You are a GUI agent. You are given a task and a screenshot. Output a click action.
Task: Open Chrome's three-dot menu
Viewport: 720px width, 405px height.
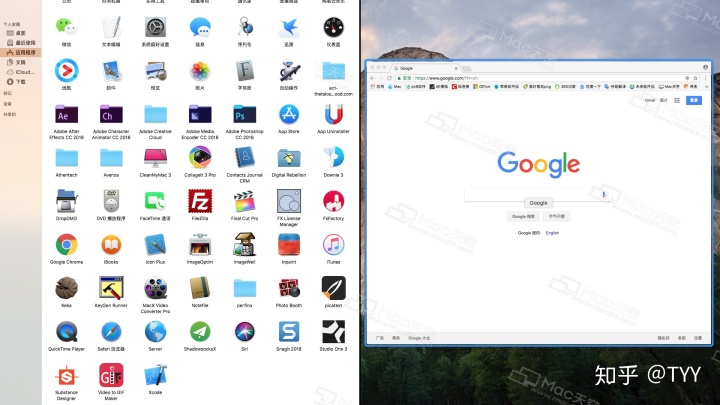(706, 78)
